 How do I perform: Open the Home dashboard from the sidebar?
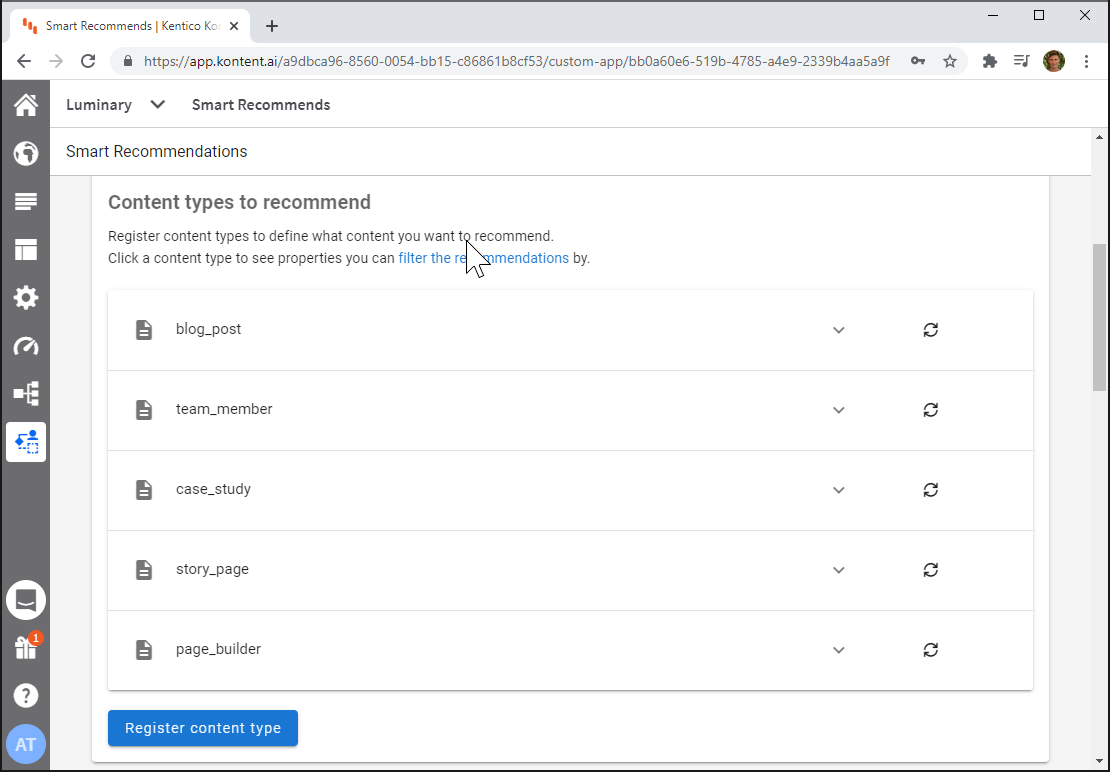[25, 104]
